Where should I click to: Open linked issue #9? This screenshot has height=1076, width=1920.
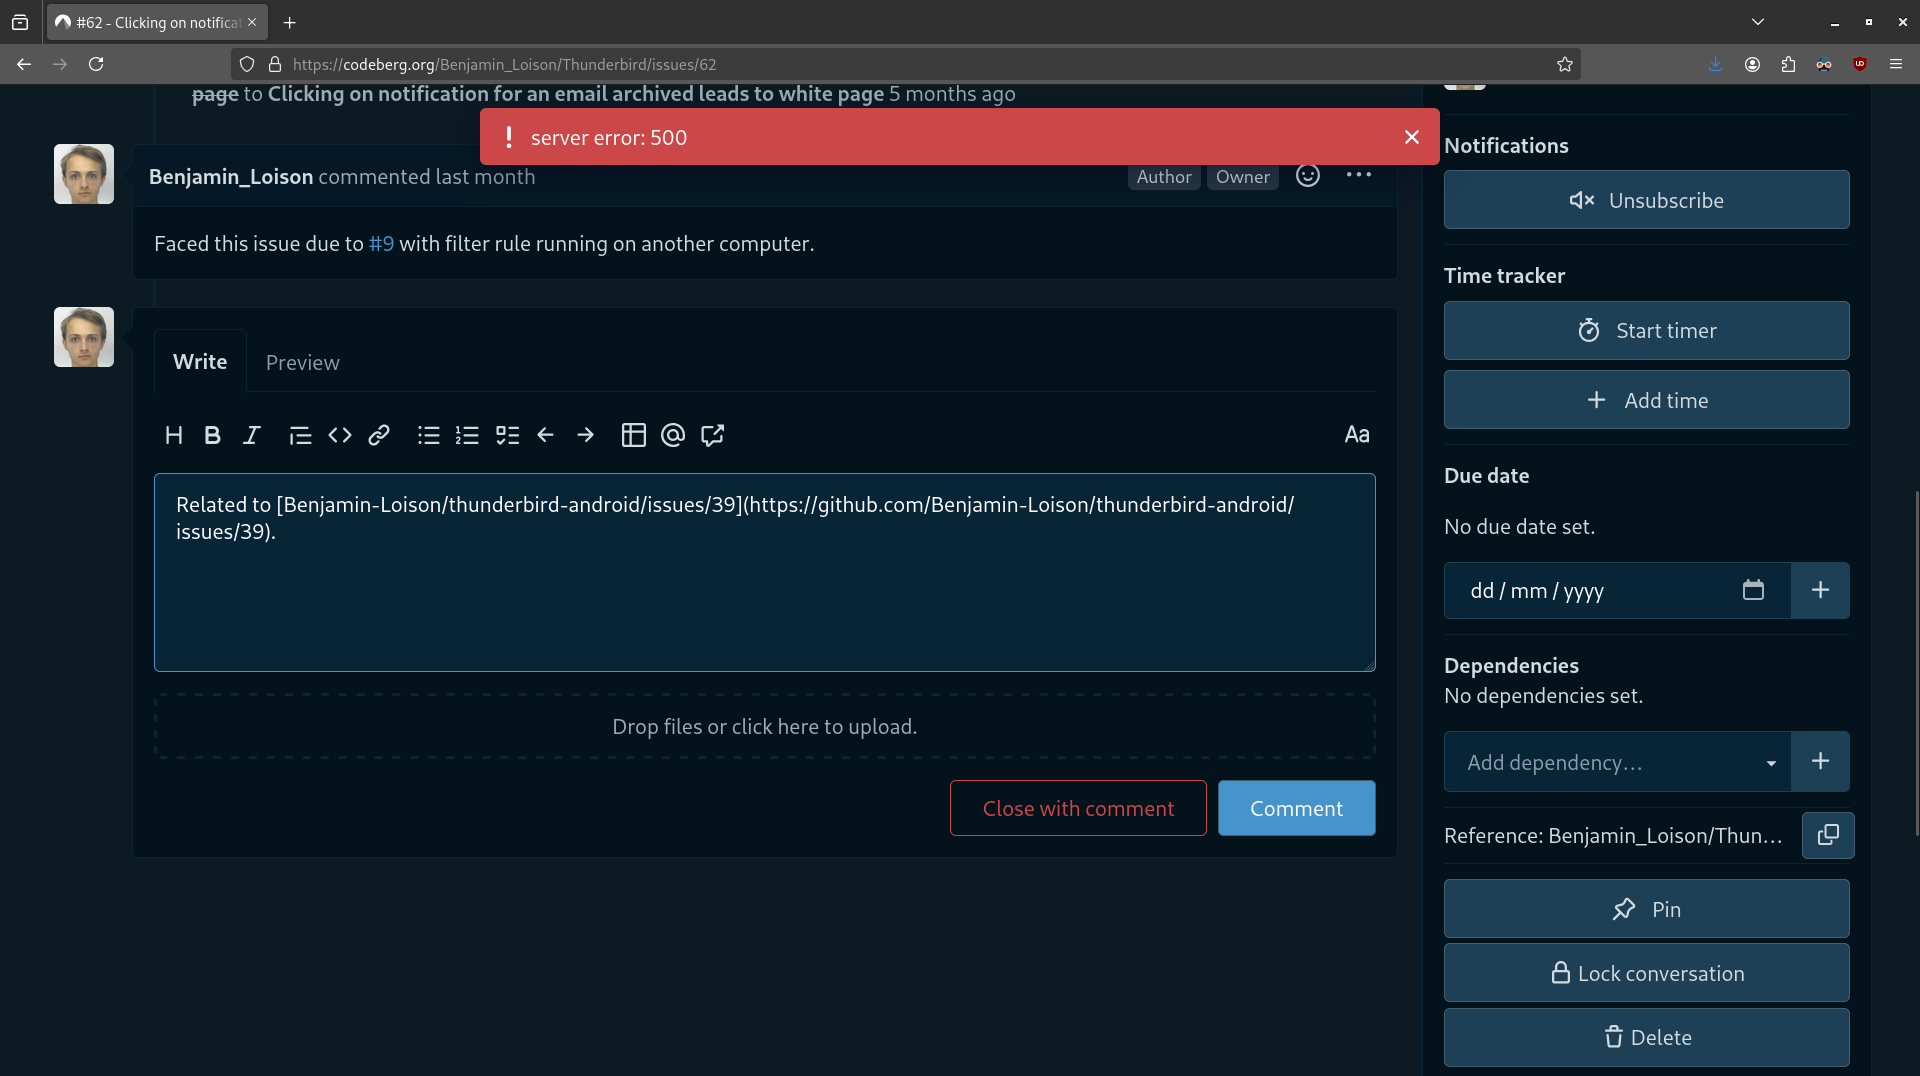pos(381,244)
